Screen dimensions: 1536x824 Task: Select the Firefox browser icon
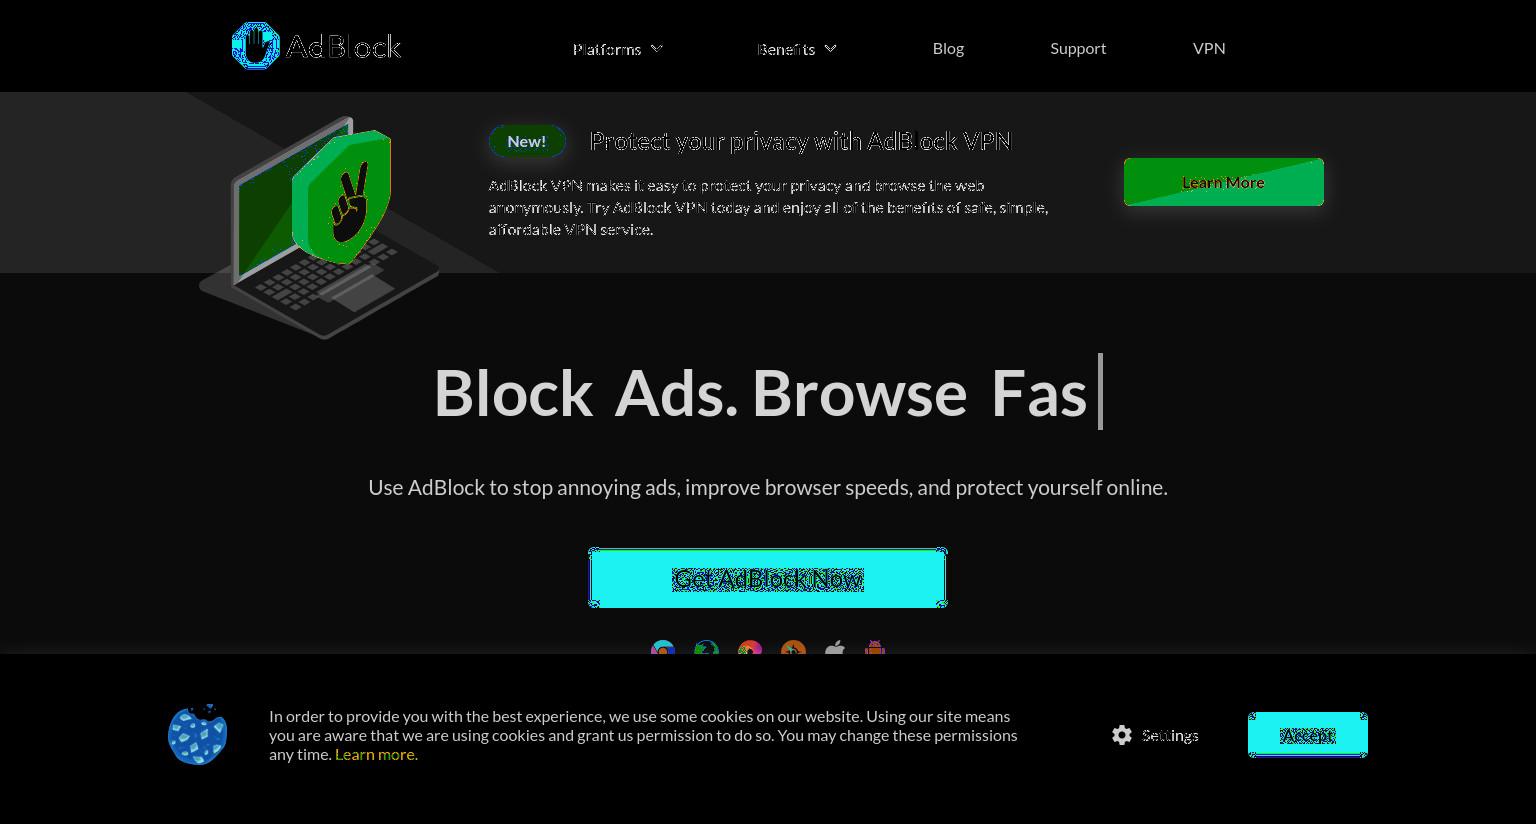coord(750,648)
